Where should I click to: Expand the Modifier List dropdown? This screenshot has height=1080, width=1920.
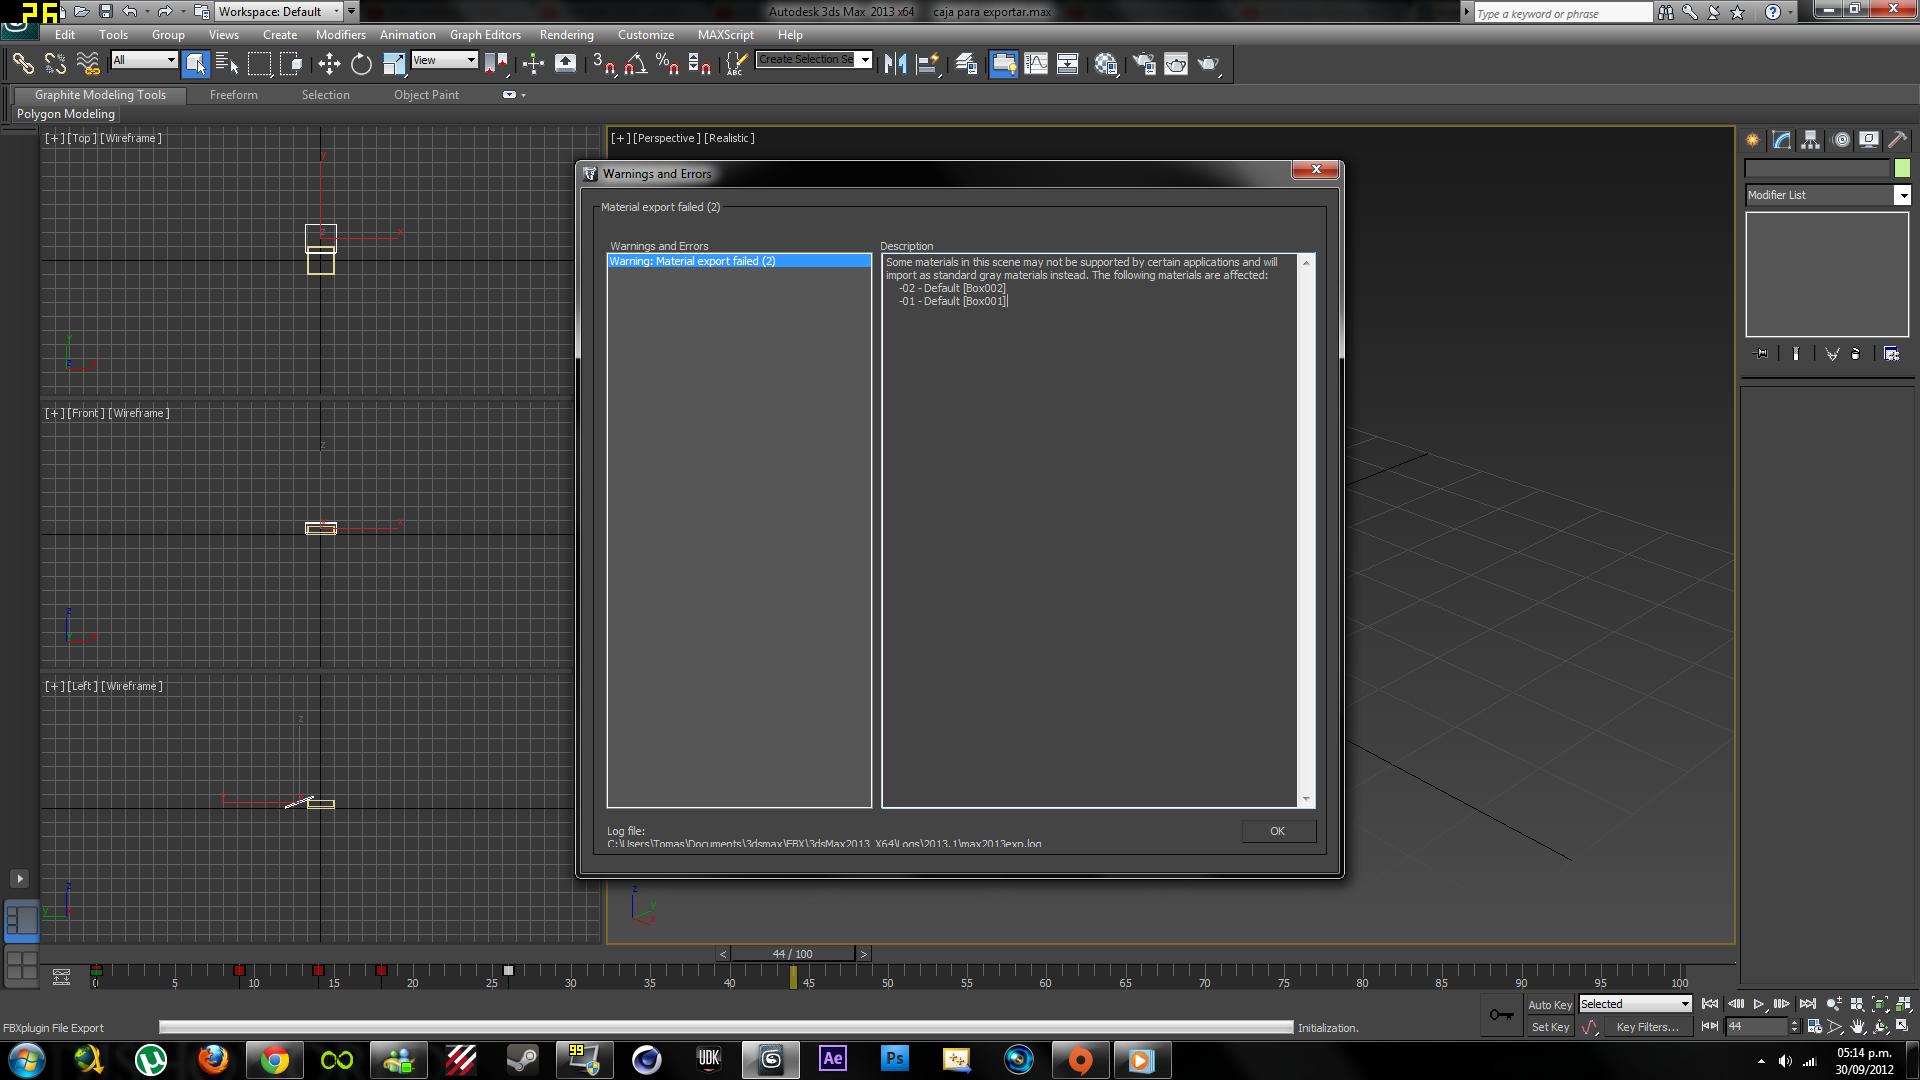(x=1902, y=195)
